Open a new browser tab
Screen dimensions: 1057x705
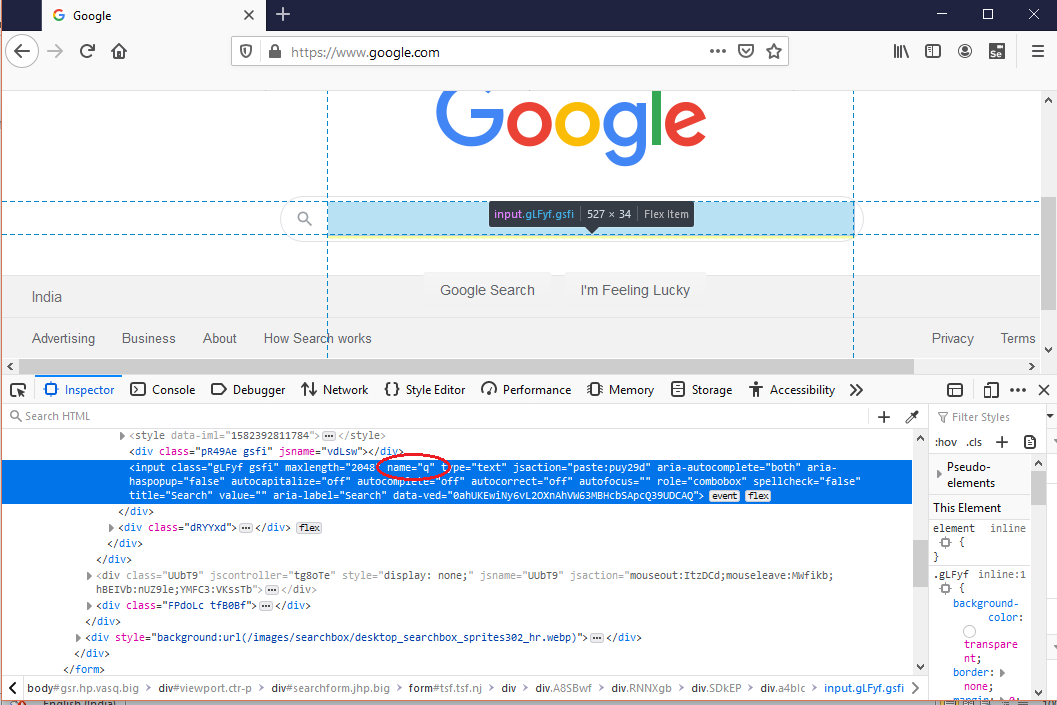pyautogui.click(x=283, y=14)
